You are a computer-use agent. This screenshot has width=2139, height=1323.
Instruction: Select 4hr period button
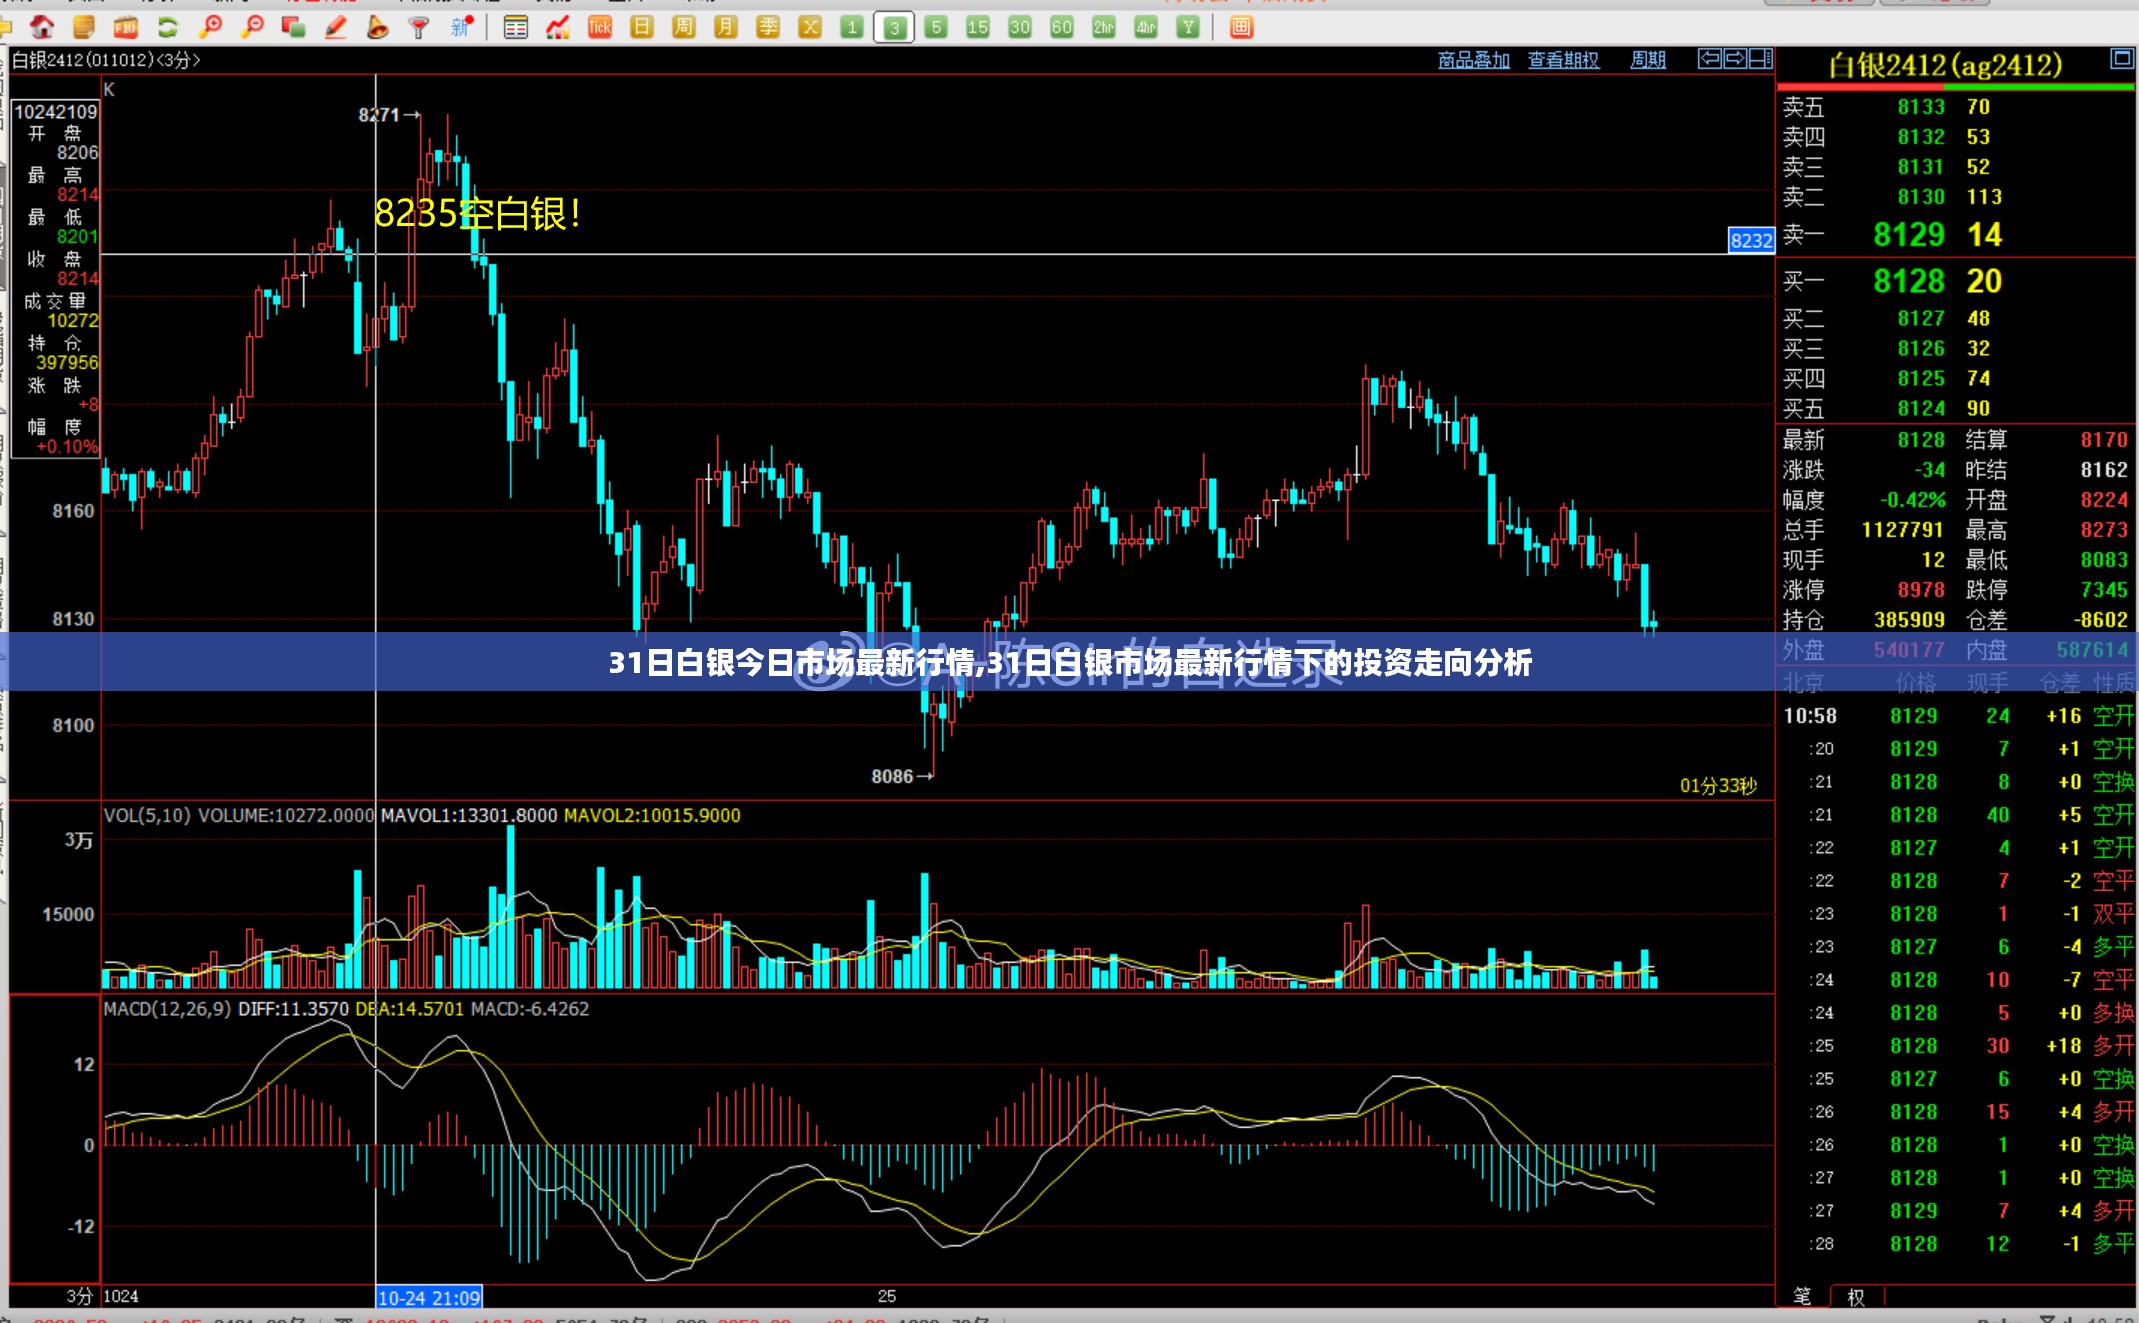click(1146, 27)
